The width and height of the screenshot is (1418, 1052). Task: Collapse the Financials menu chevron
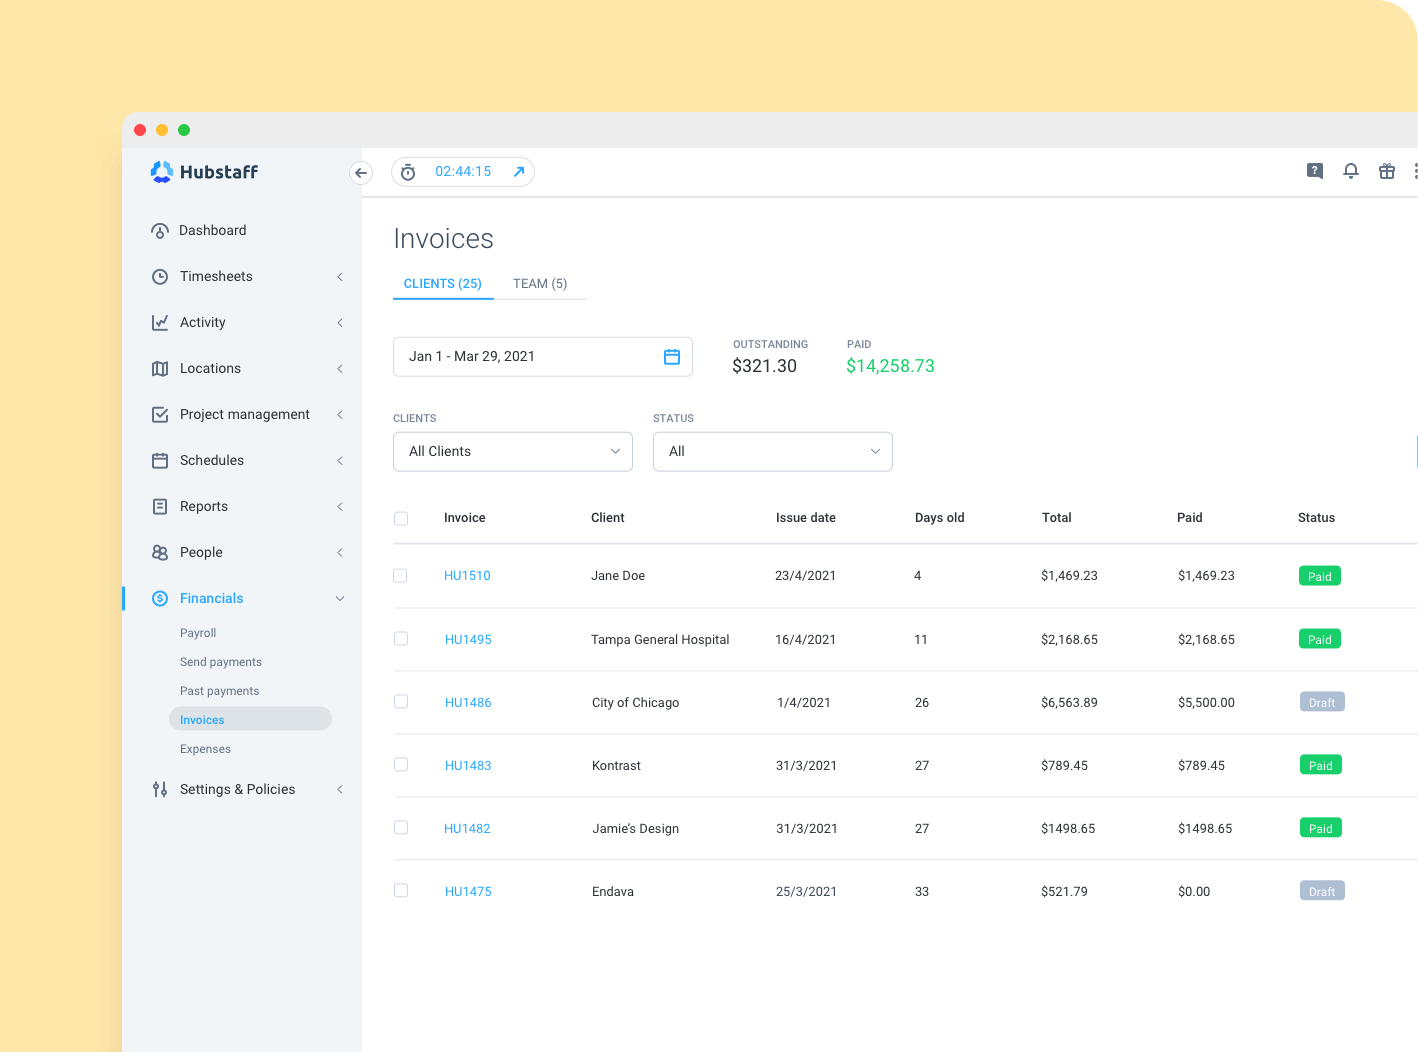pos(340,599)
